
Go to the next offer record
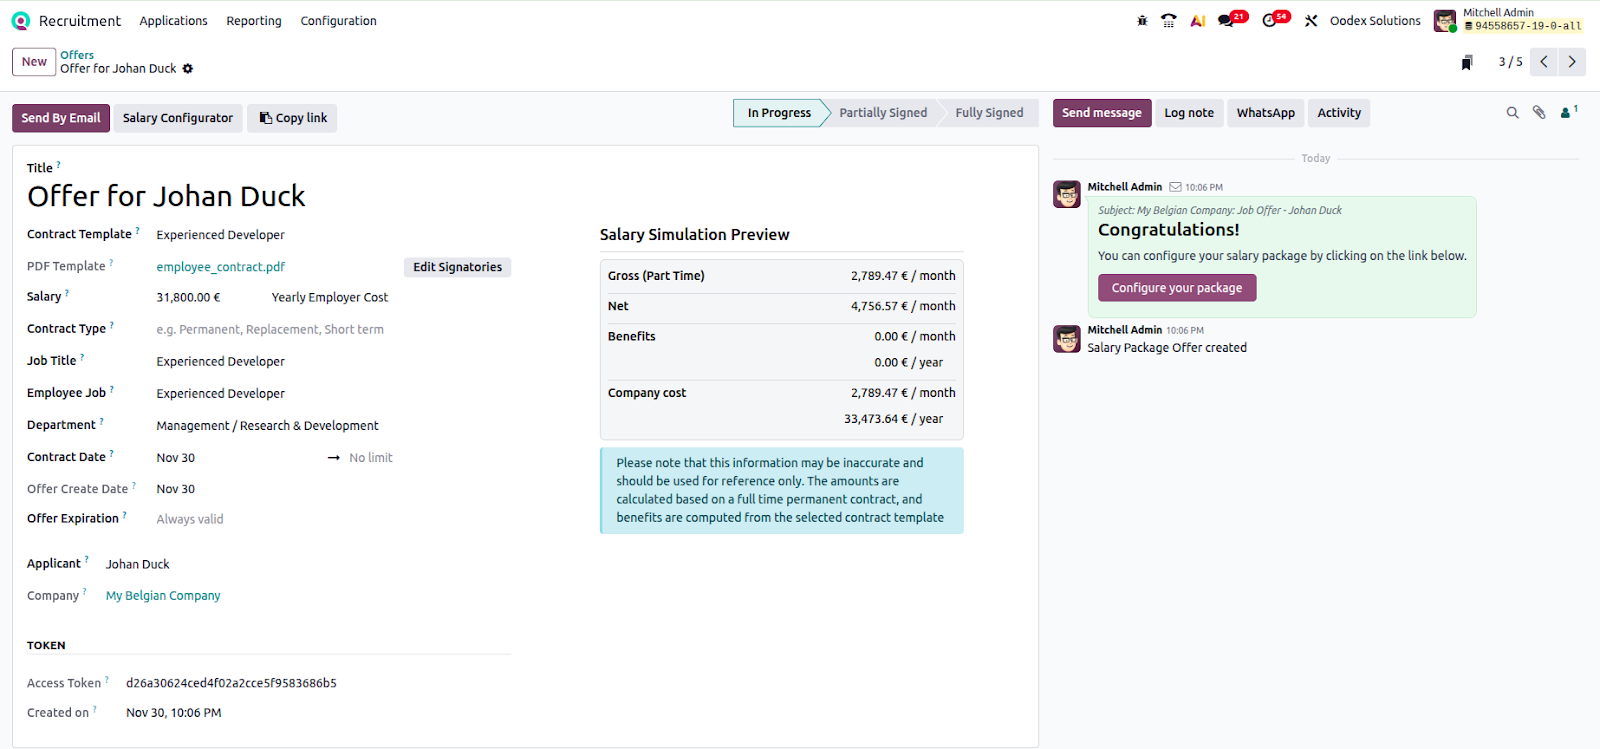[x=1572, y=62]
